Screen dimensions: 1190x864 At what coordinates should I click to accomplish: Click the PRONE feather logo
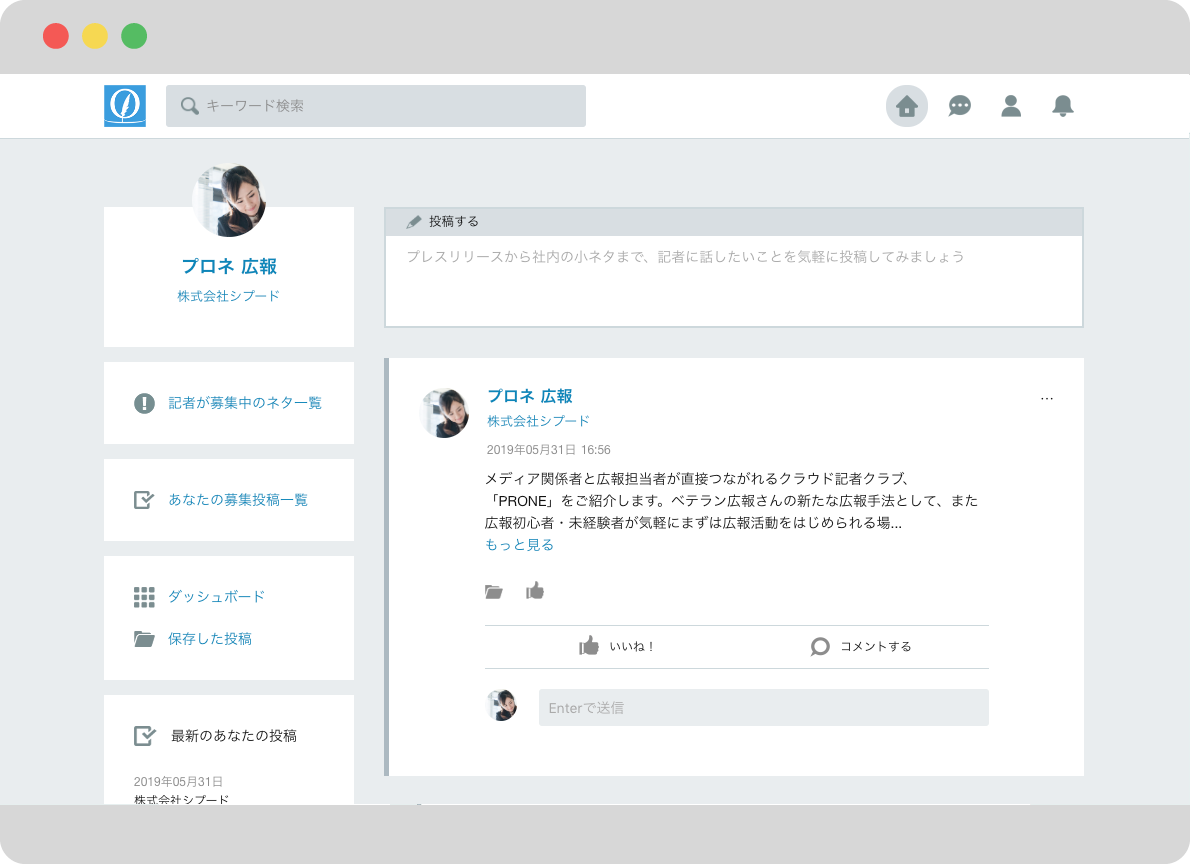point(125,106)
